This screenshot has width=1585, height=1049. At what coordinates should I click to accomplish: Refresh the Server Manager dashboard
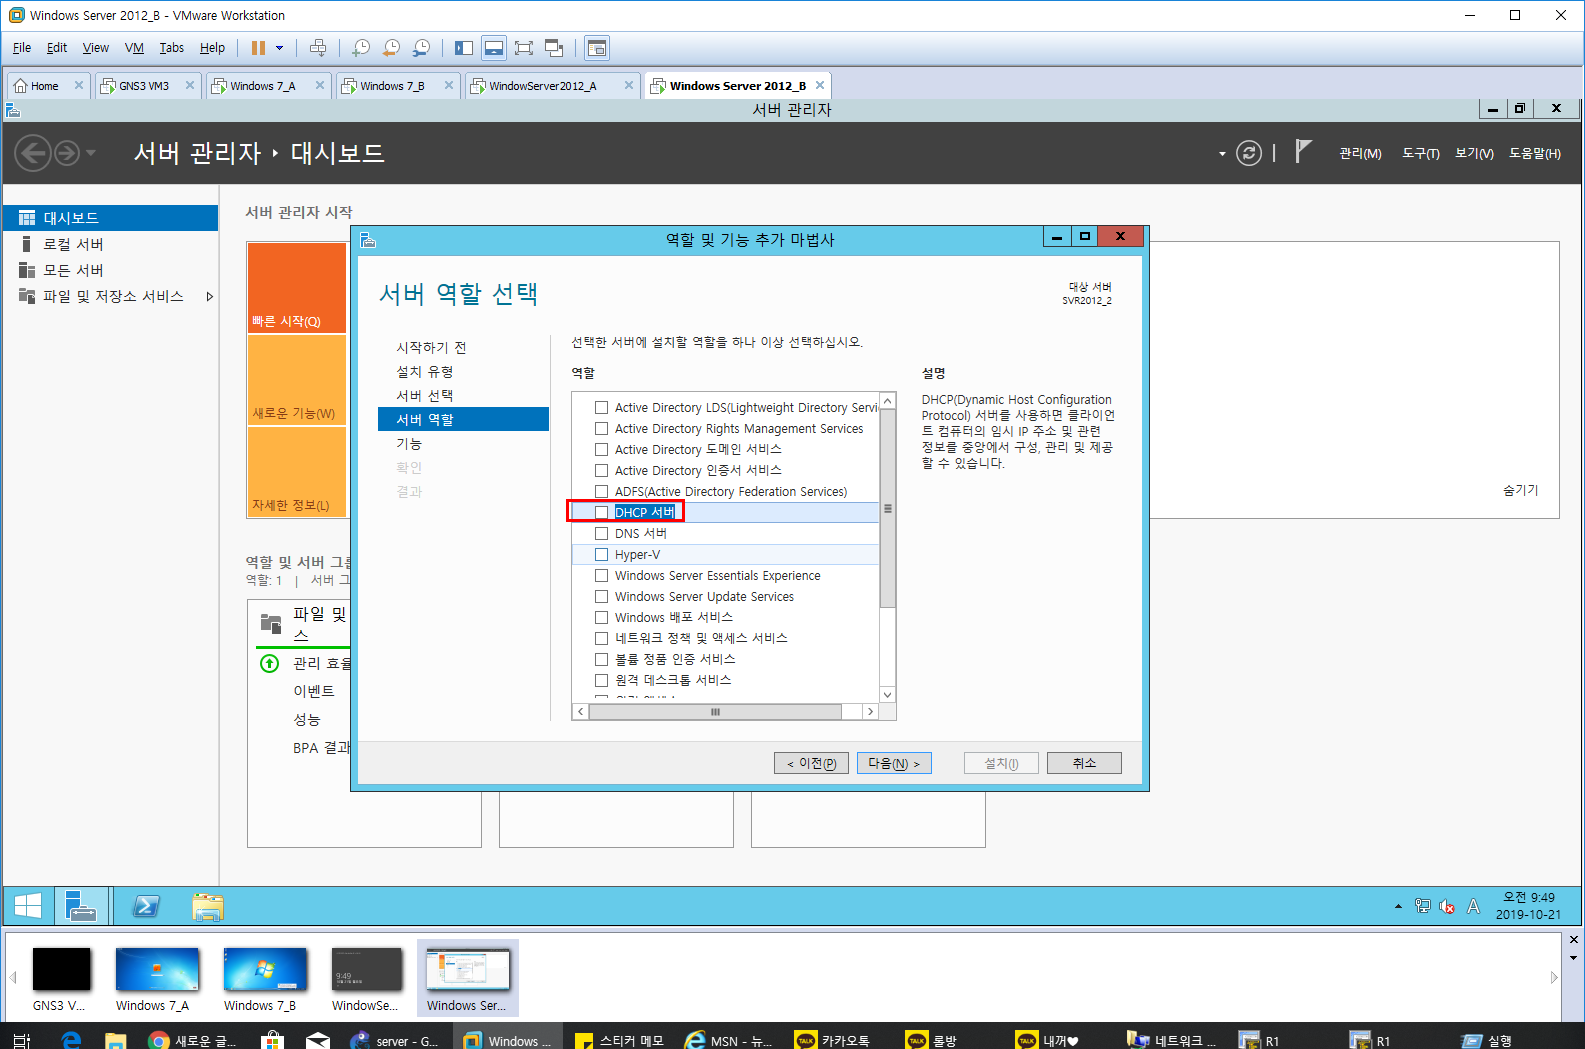click(x=1249, y=153)
